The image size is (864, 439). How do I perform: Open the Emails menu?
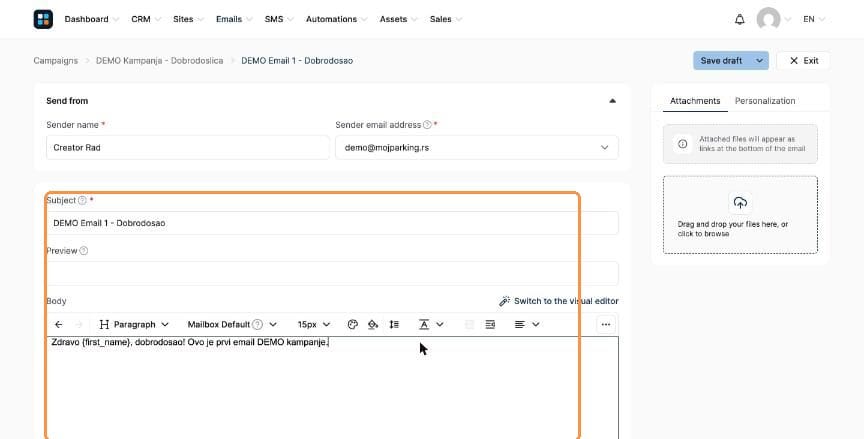pos(234,19)
